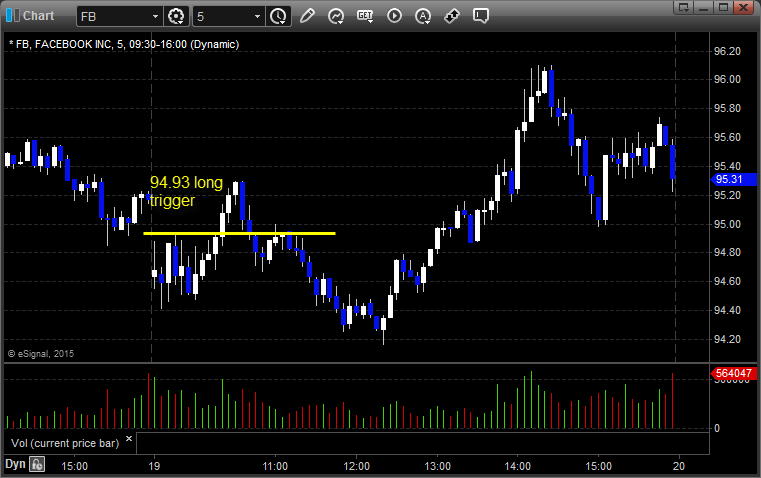Click the volume axis 0 label
Viewport: 761px width, 478px height.
(717, 429)
